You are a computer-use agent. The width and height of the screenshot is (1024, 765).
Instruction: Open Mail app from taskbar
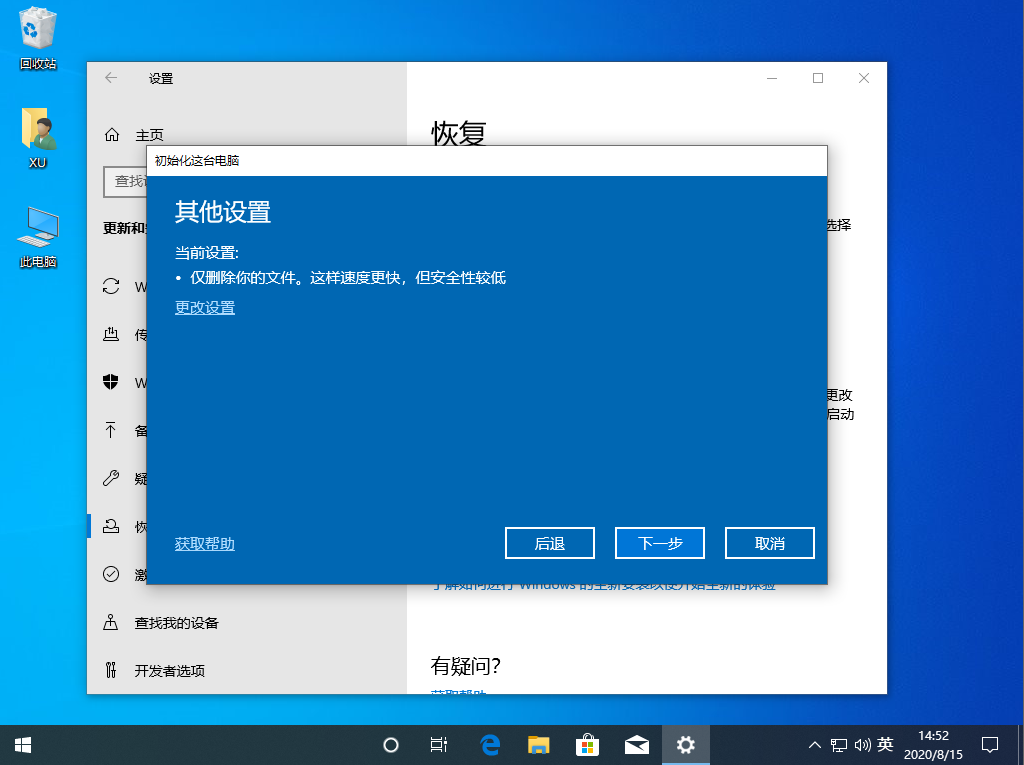(x=637, y=745)
